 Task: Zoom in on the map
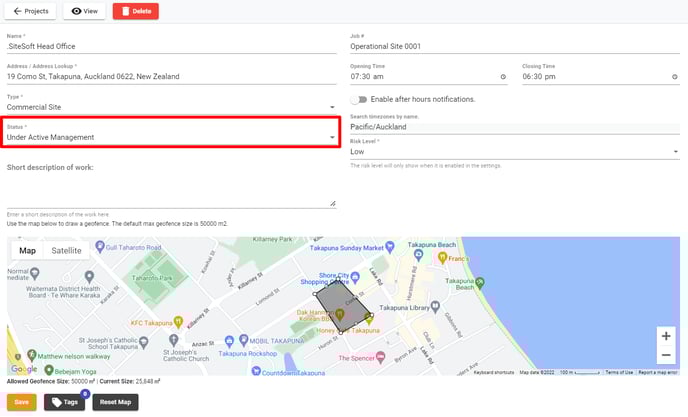[x=666, y=336]
